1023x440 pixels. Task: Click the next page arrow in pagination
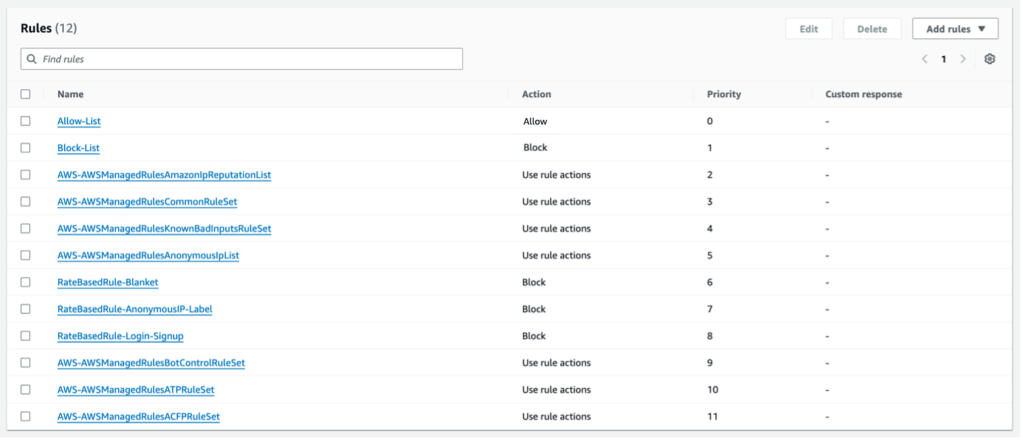pyautogui.click(x=963, y=59)
